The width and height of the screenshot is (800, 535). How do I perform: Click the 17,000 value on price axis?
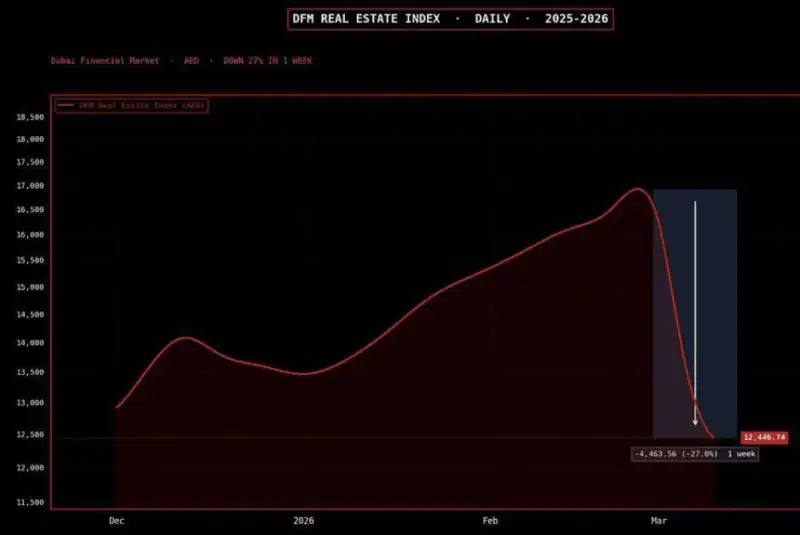(30, 186)
